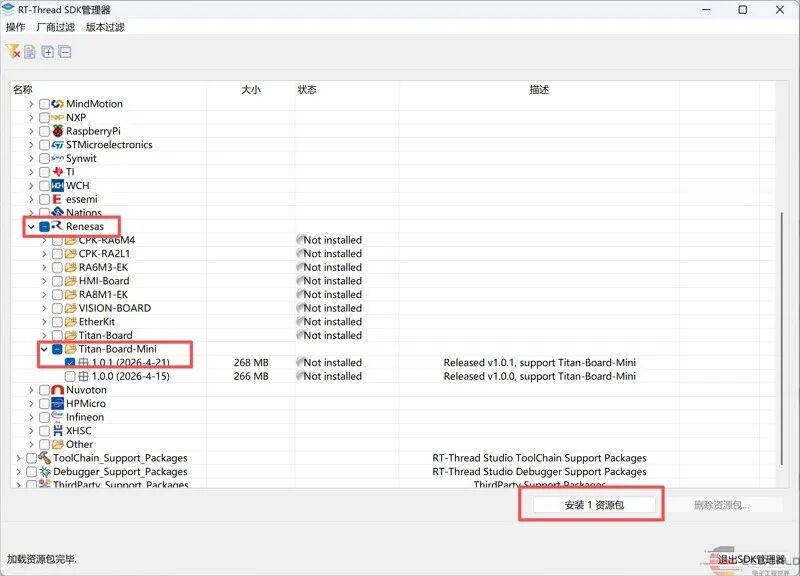Viewport: 800px width, 576px height.
Task: Check the CPK-RA2L1 checkbox
Action: point(57,254)
